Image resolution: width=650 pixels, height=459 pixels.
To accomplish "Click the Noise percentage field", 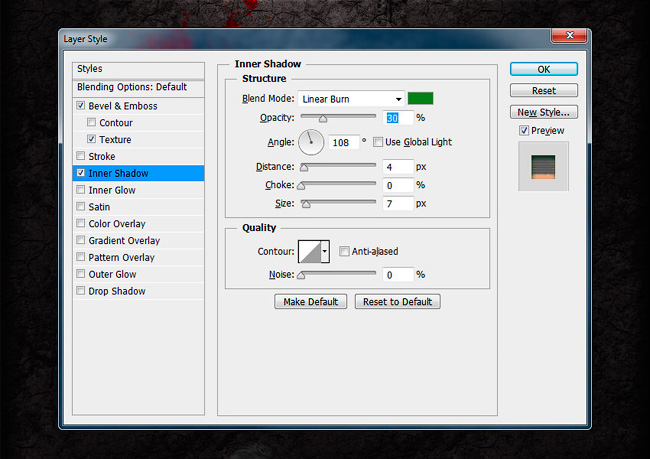I will [398, 275].
